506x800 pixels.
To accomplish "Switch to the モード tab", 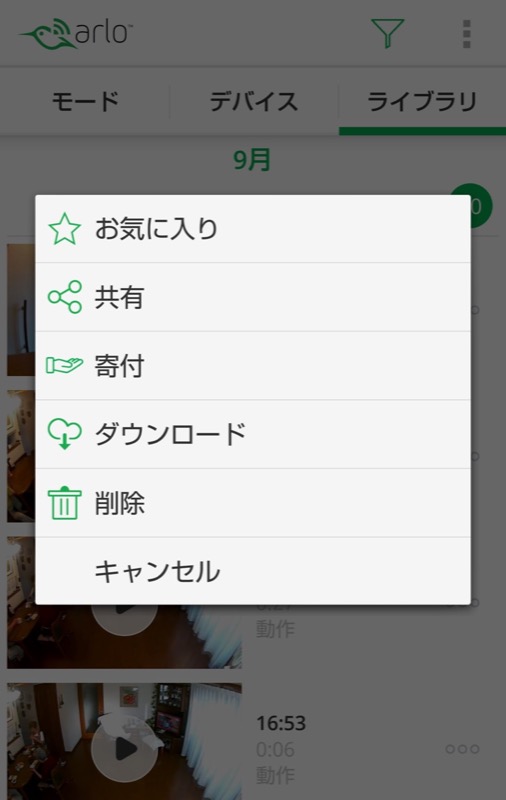I will [x=85, y=101].
